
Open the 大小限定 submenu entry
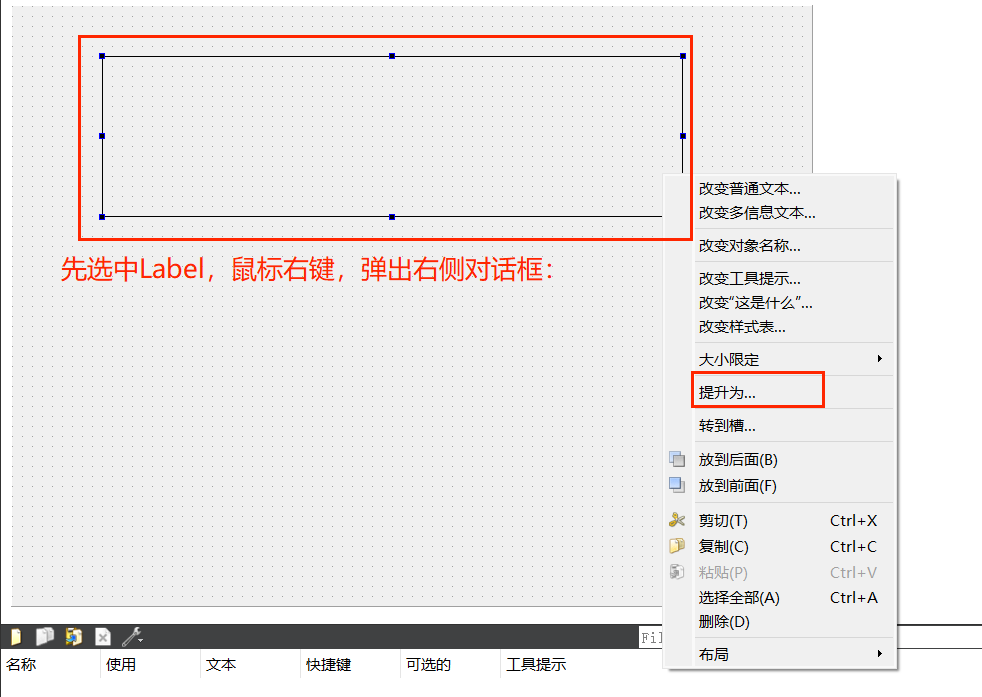(x=780, y=359)
